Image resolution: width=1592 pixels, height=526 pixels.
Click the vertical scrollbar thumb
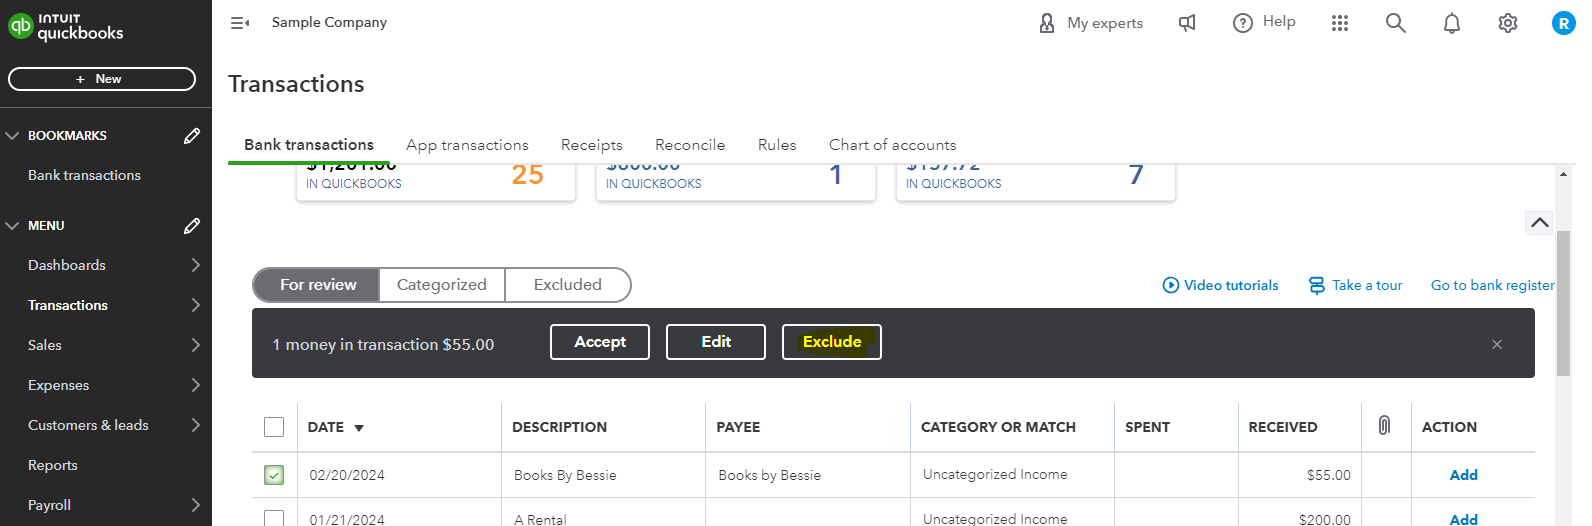1563,302
